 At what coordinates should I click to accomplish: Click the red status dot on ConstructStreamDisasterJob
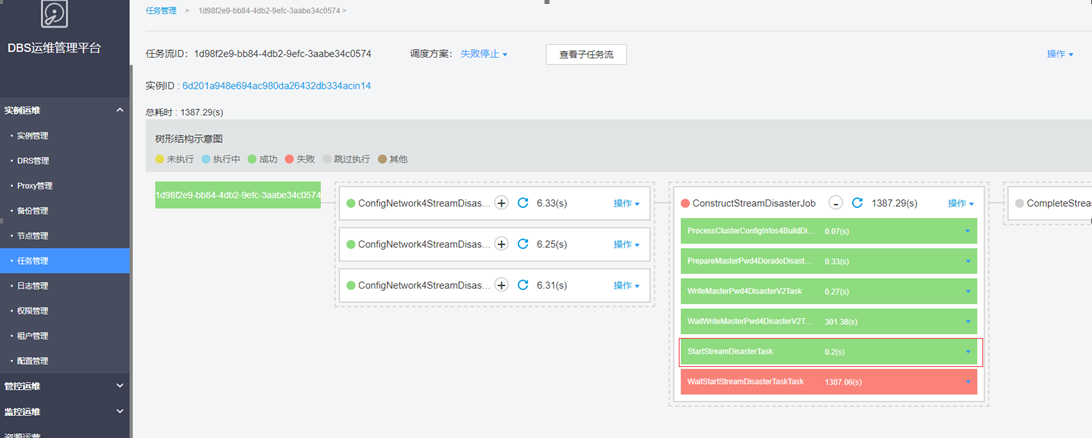[685, 203]
